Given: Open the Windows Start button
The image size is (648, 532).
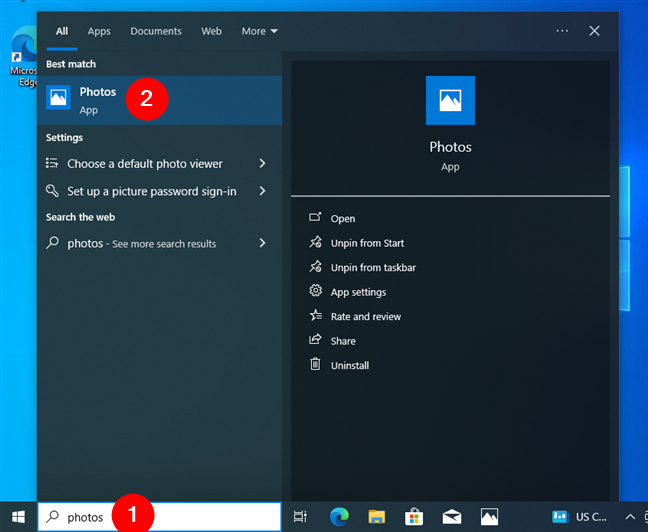Looking at the screenshot, I should [18, 517].
